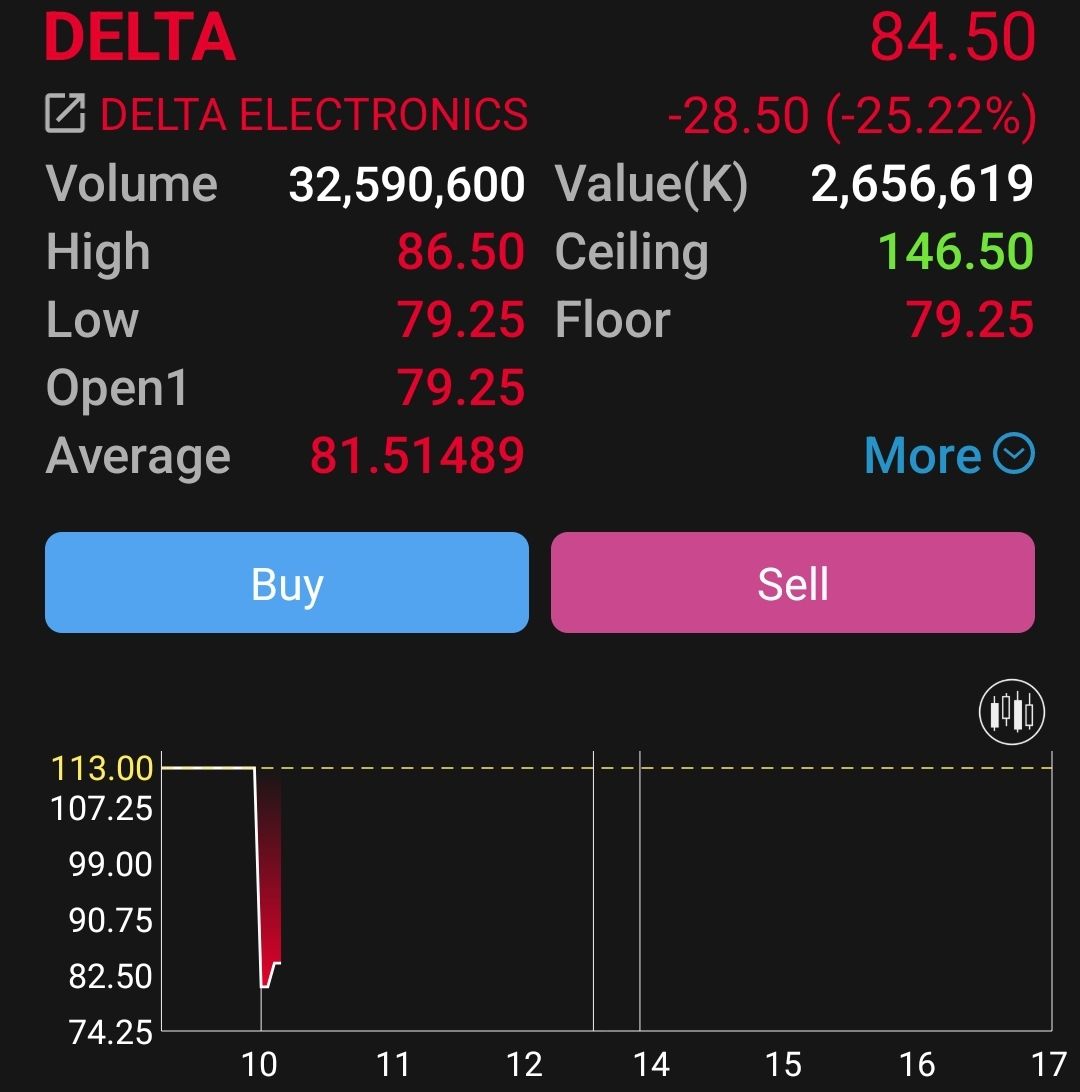Expand the More chevron icon

(1013, 453)
